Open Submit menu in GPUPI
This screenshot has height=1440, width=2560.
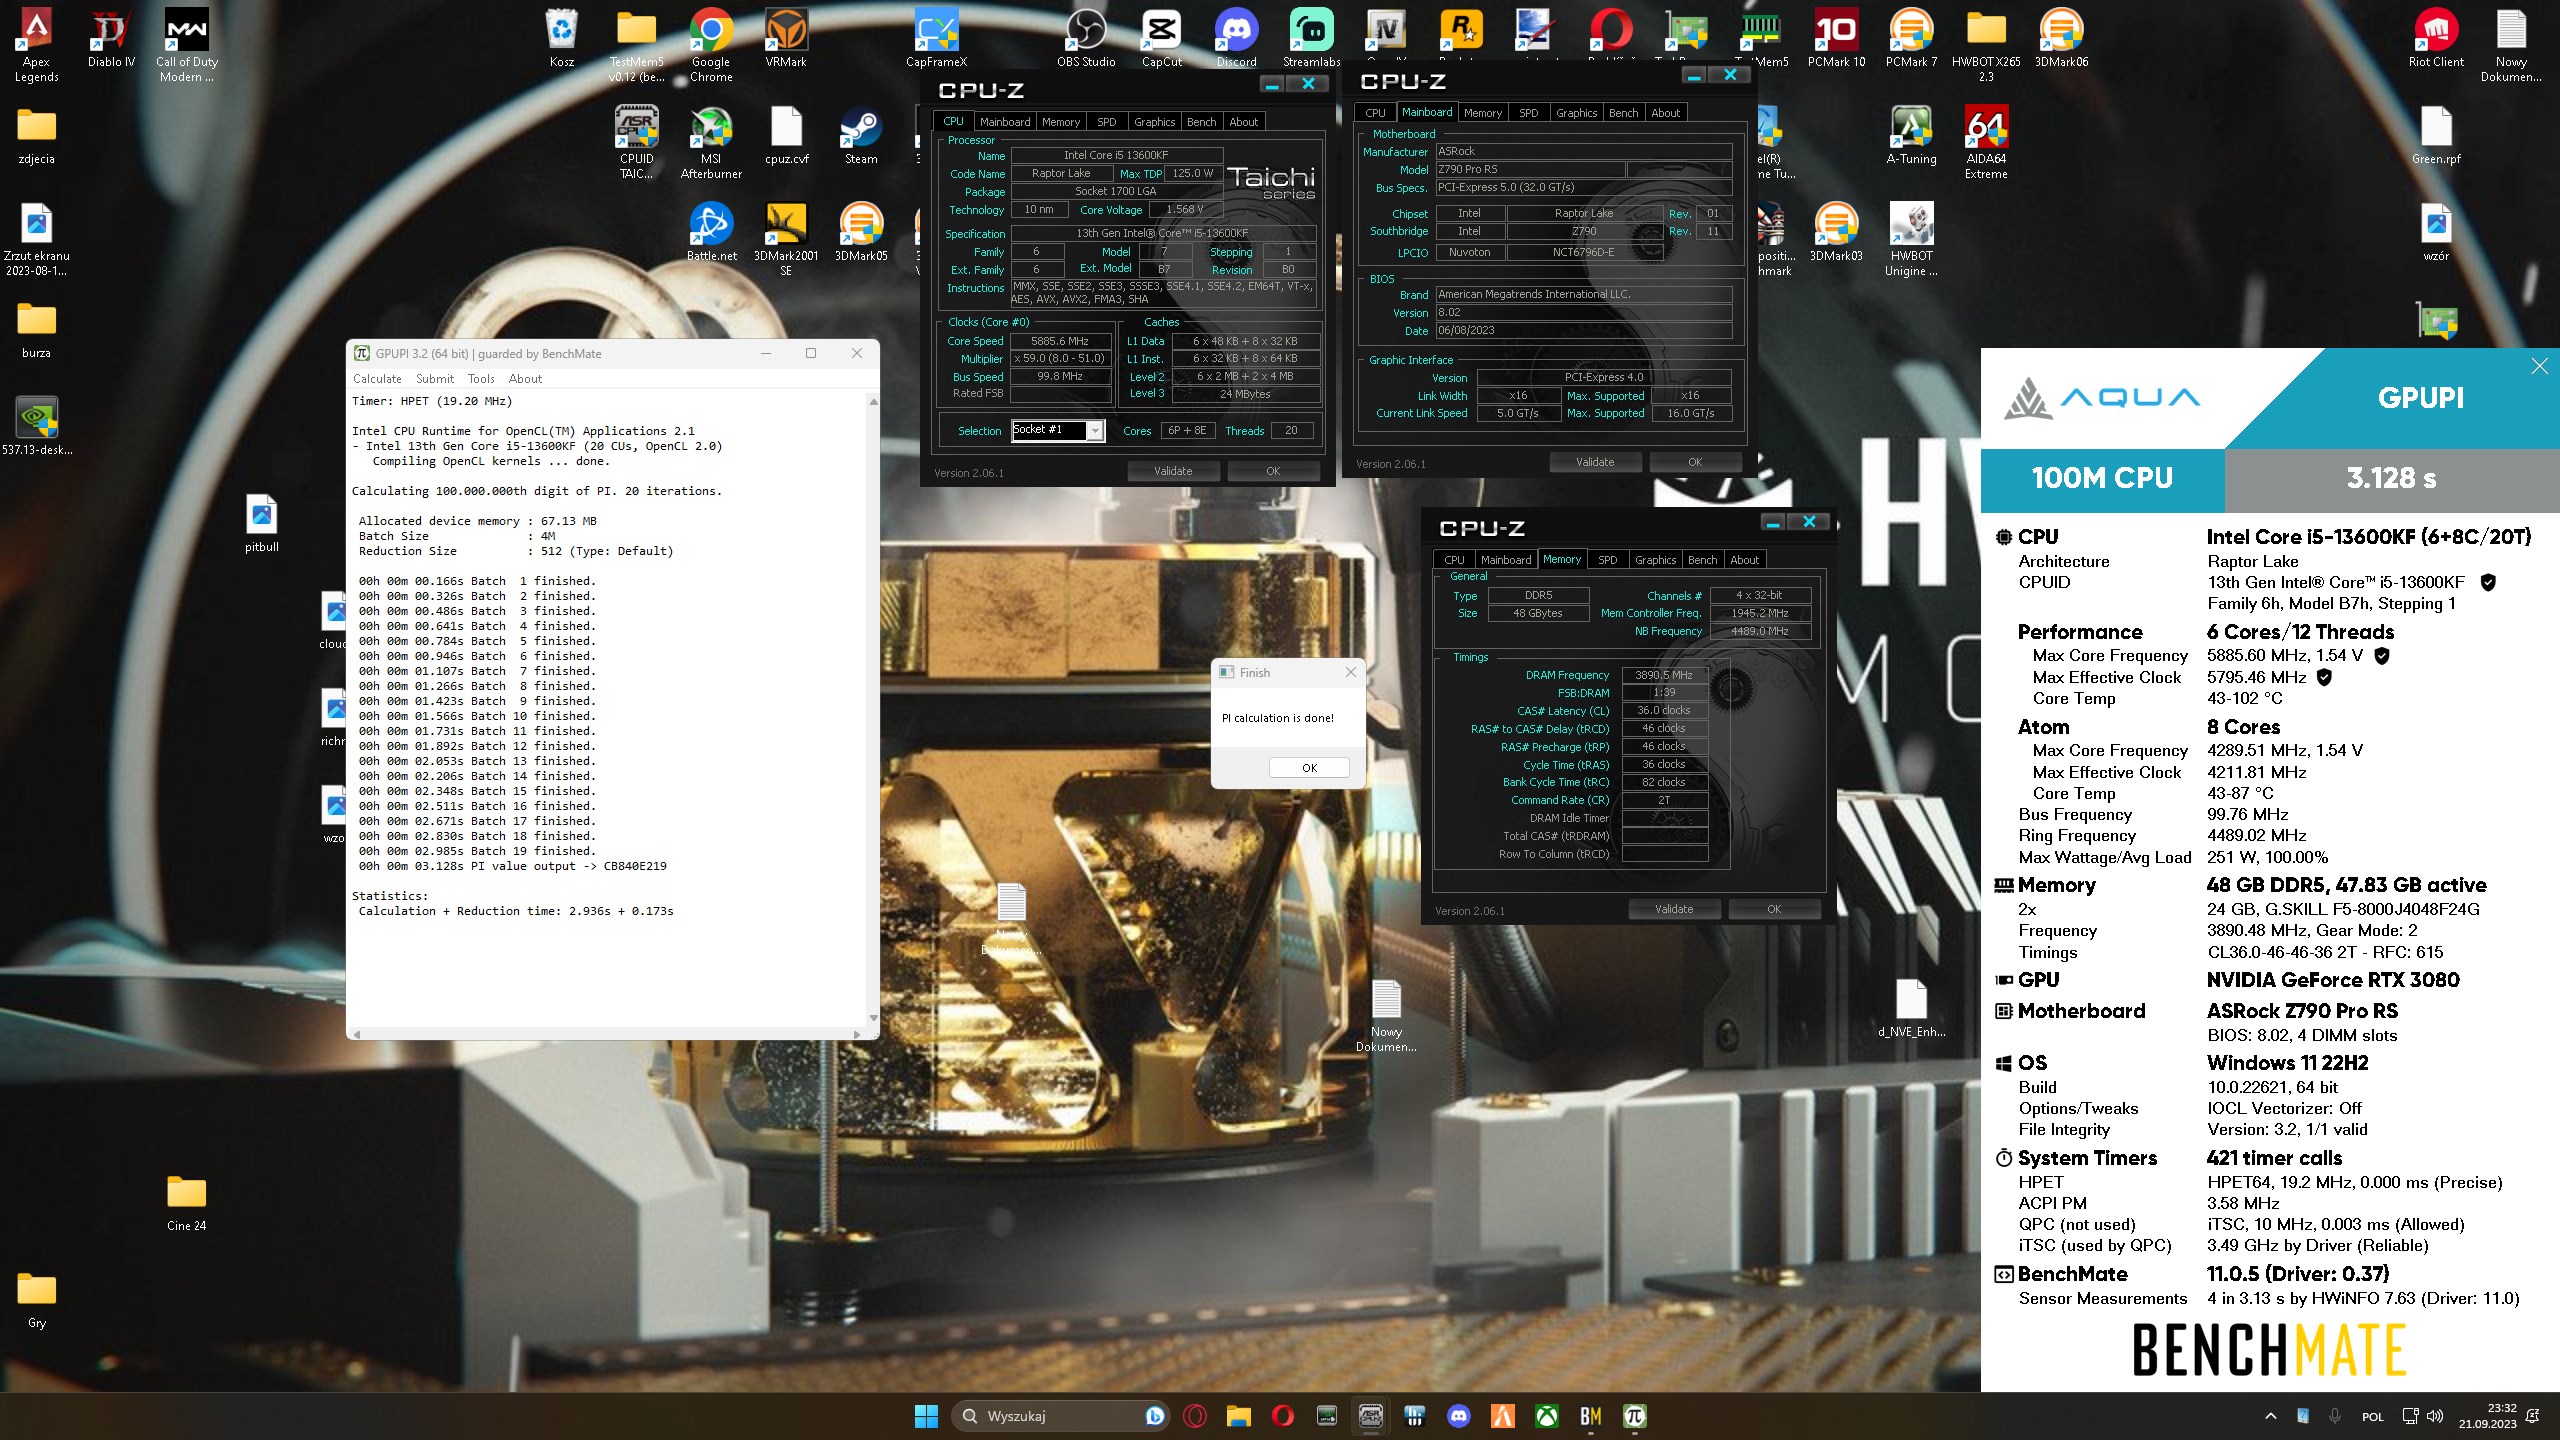(435, 379)
